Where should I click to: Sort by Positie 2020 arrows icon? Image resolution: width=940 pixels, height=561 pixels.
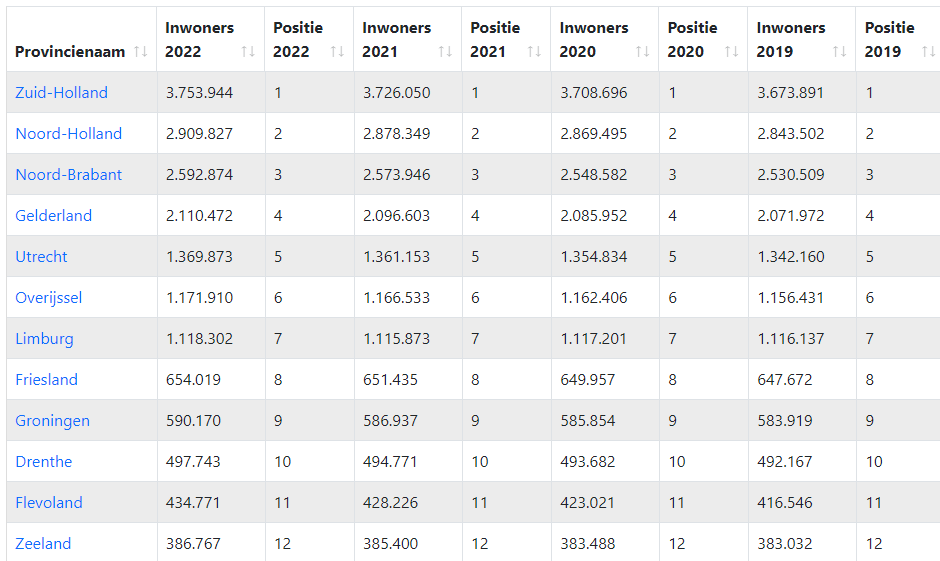click(731, 52)
